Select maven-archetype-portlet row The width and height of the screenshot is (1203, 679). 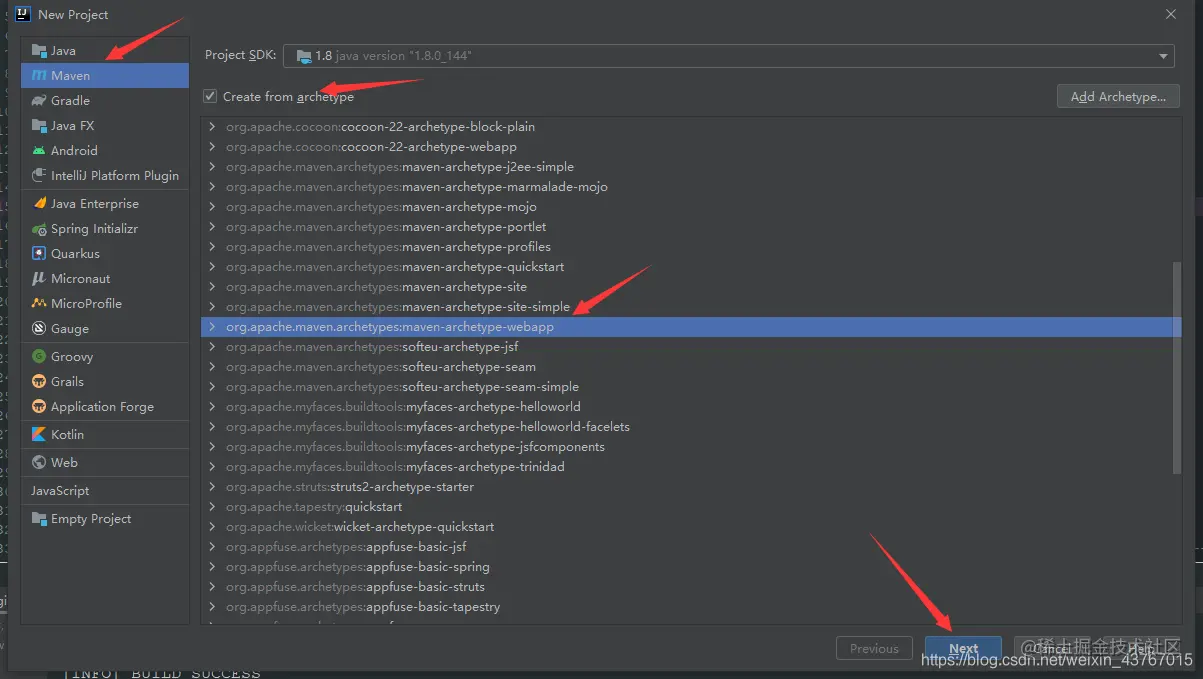690,227
